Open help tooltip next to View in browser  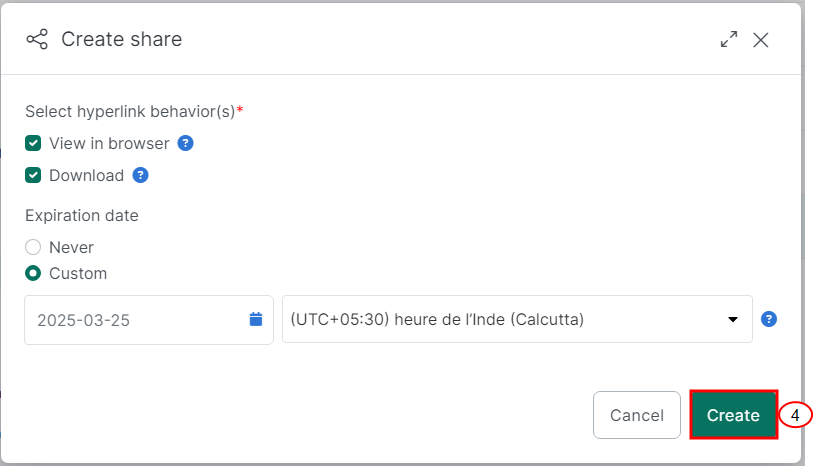pyautogui.click(x=186, y=143)
